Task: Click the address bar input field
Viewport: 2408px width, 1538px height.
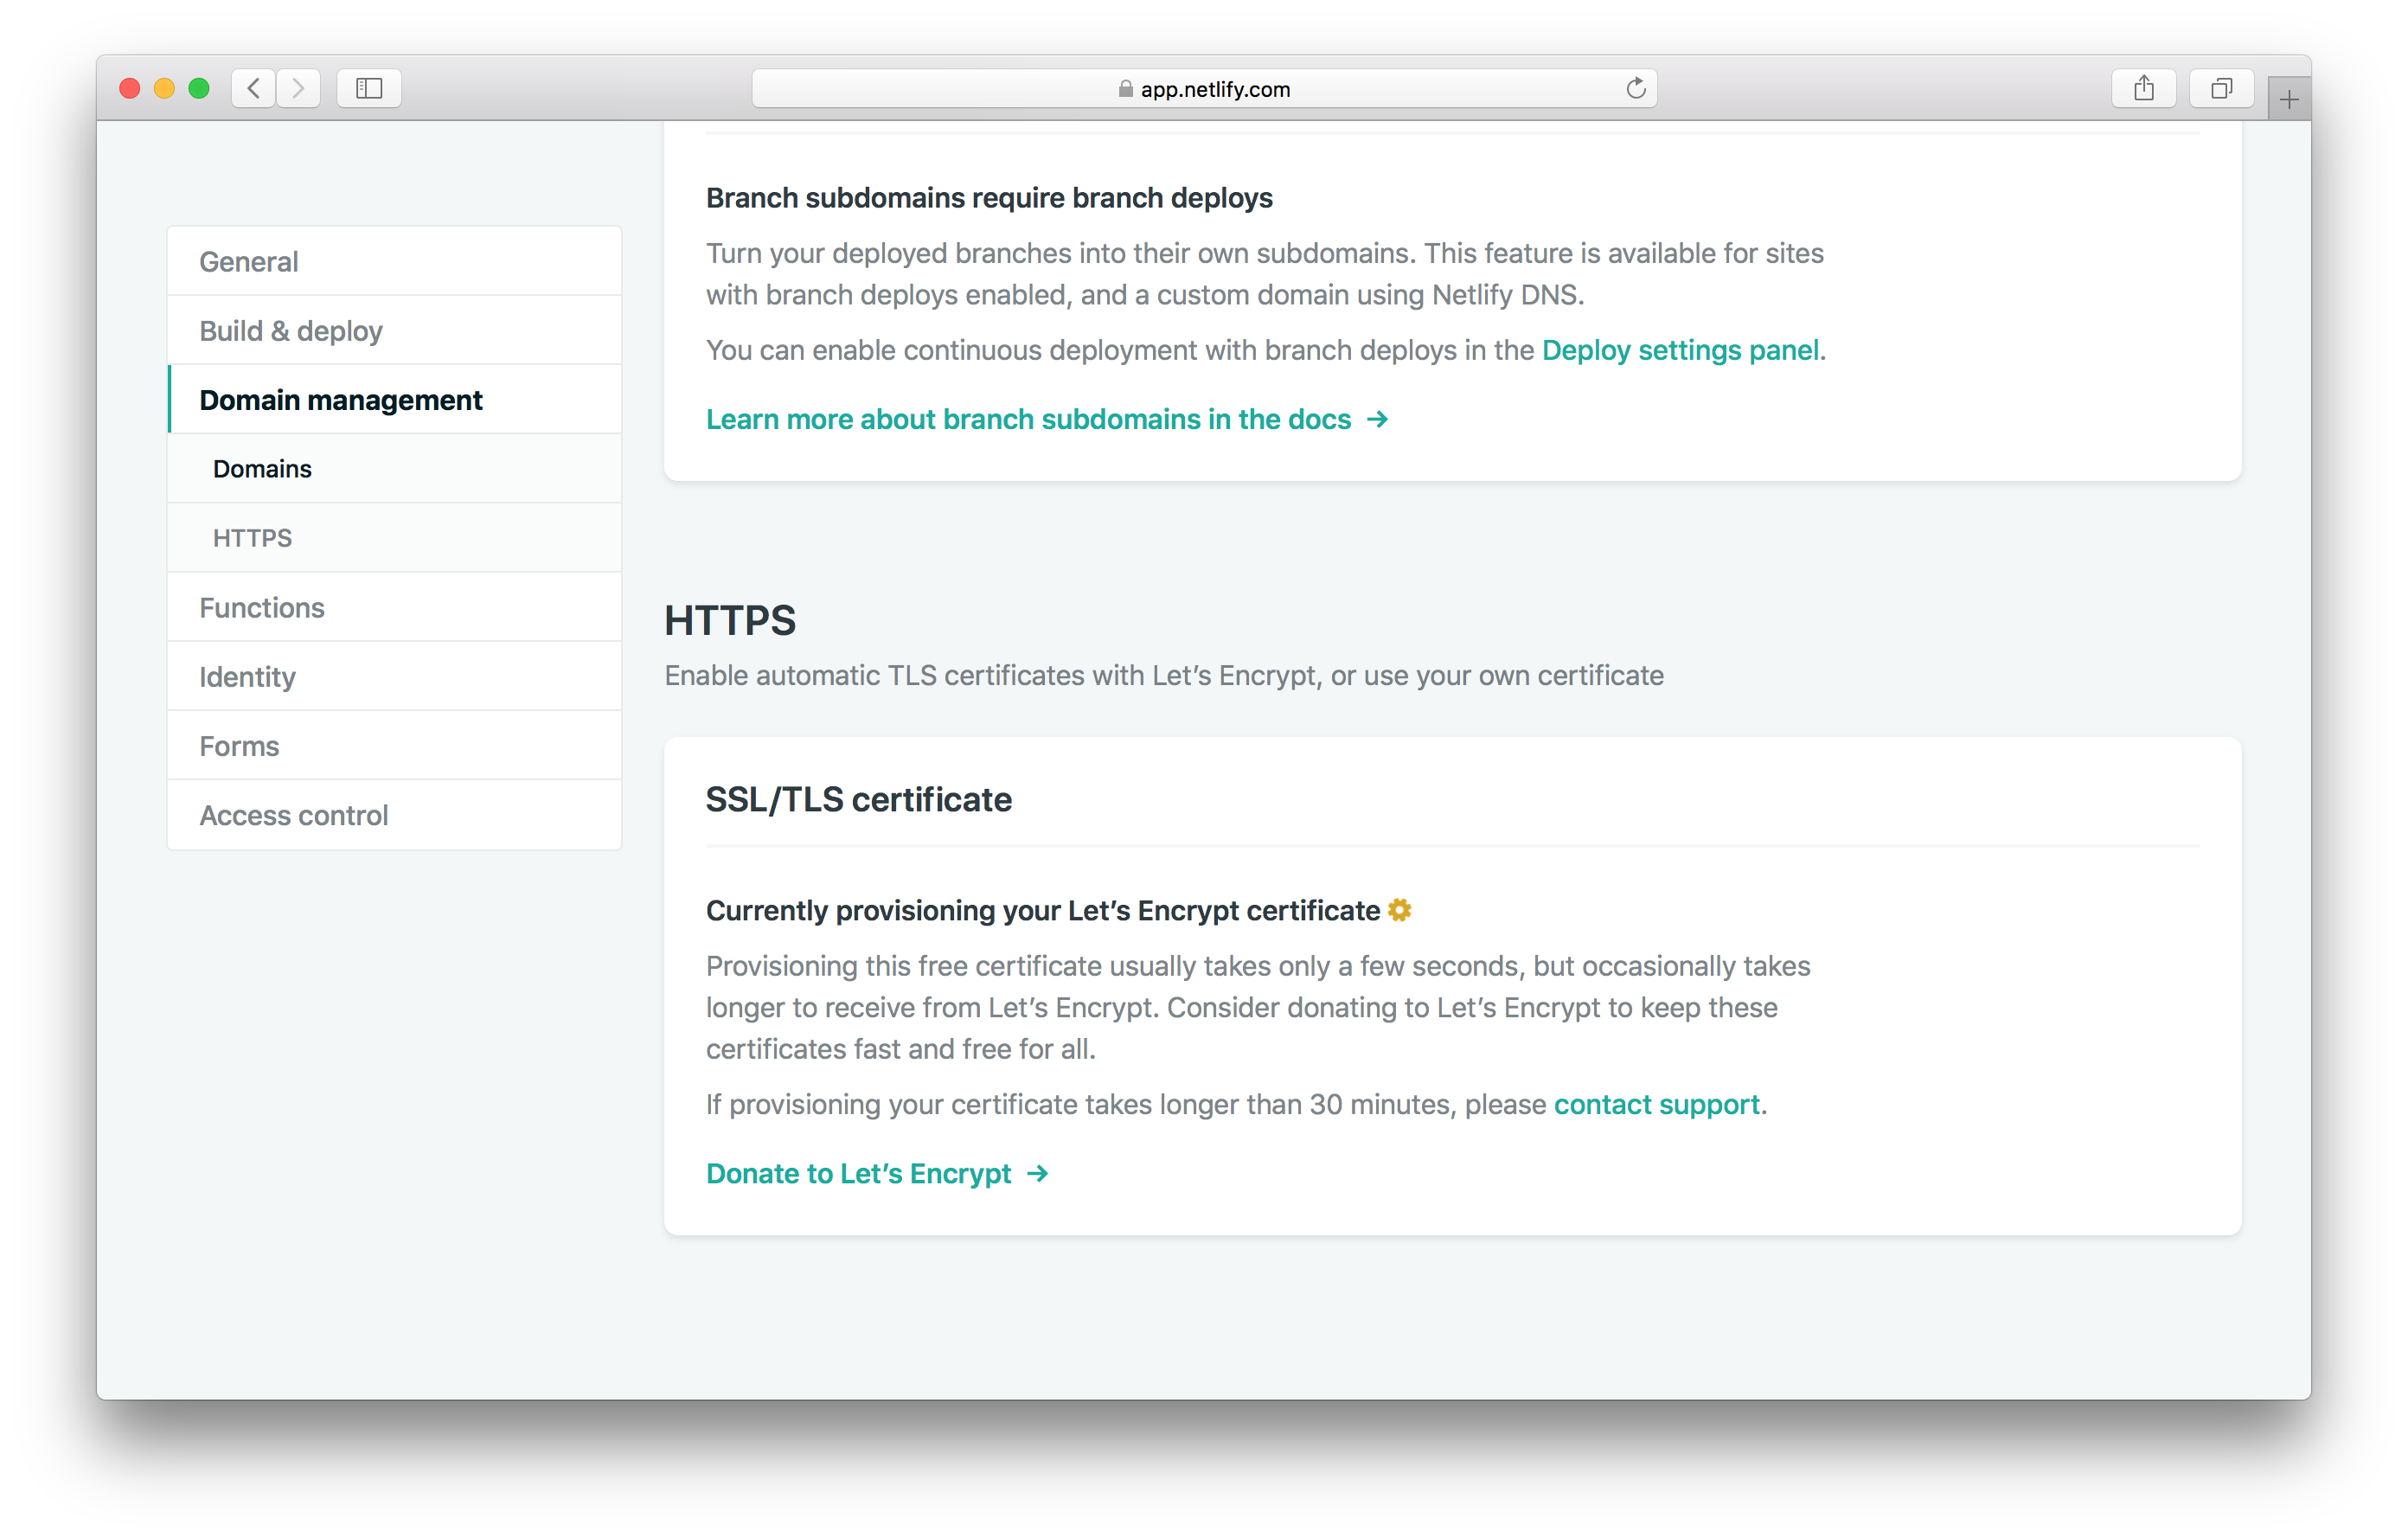Action: tap(1204, 86)
